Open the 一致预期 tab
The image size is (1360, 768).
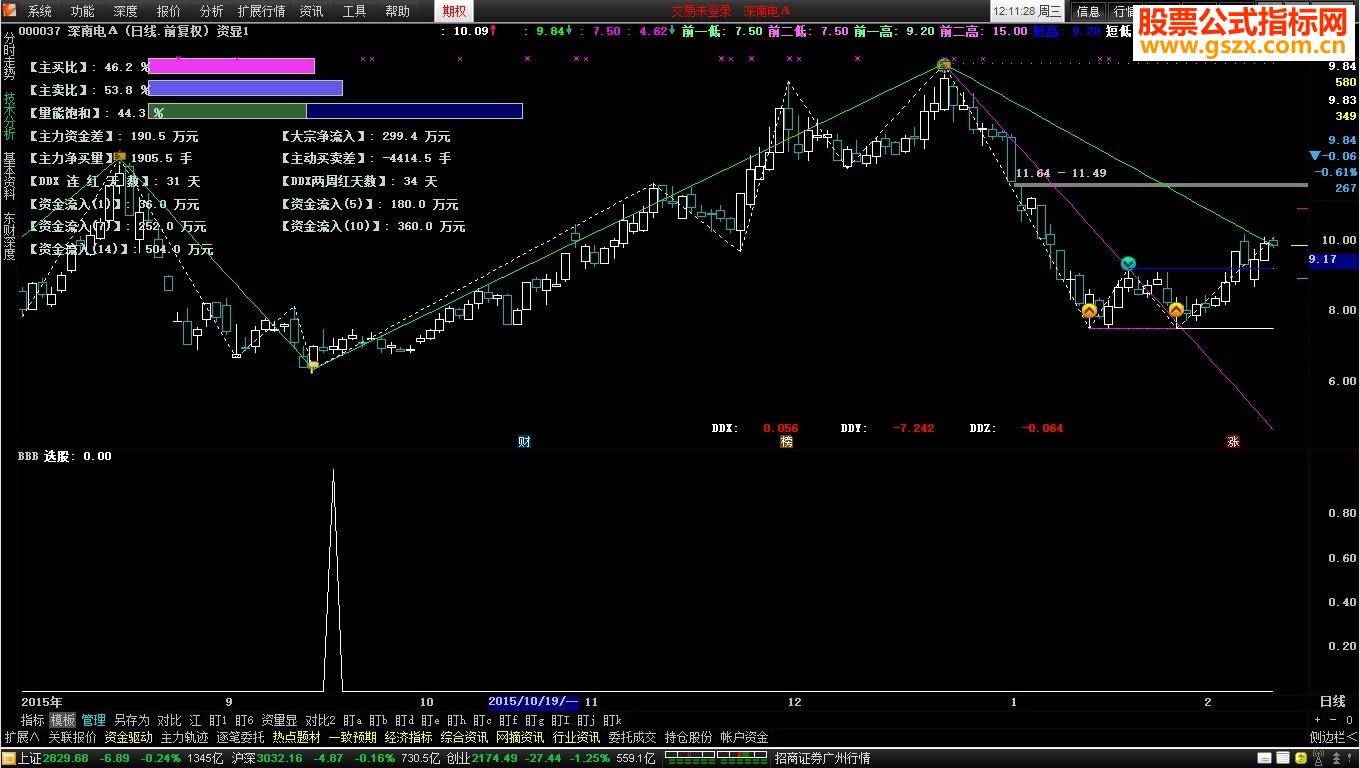coord(352,737)
